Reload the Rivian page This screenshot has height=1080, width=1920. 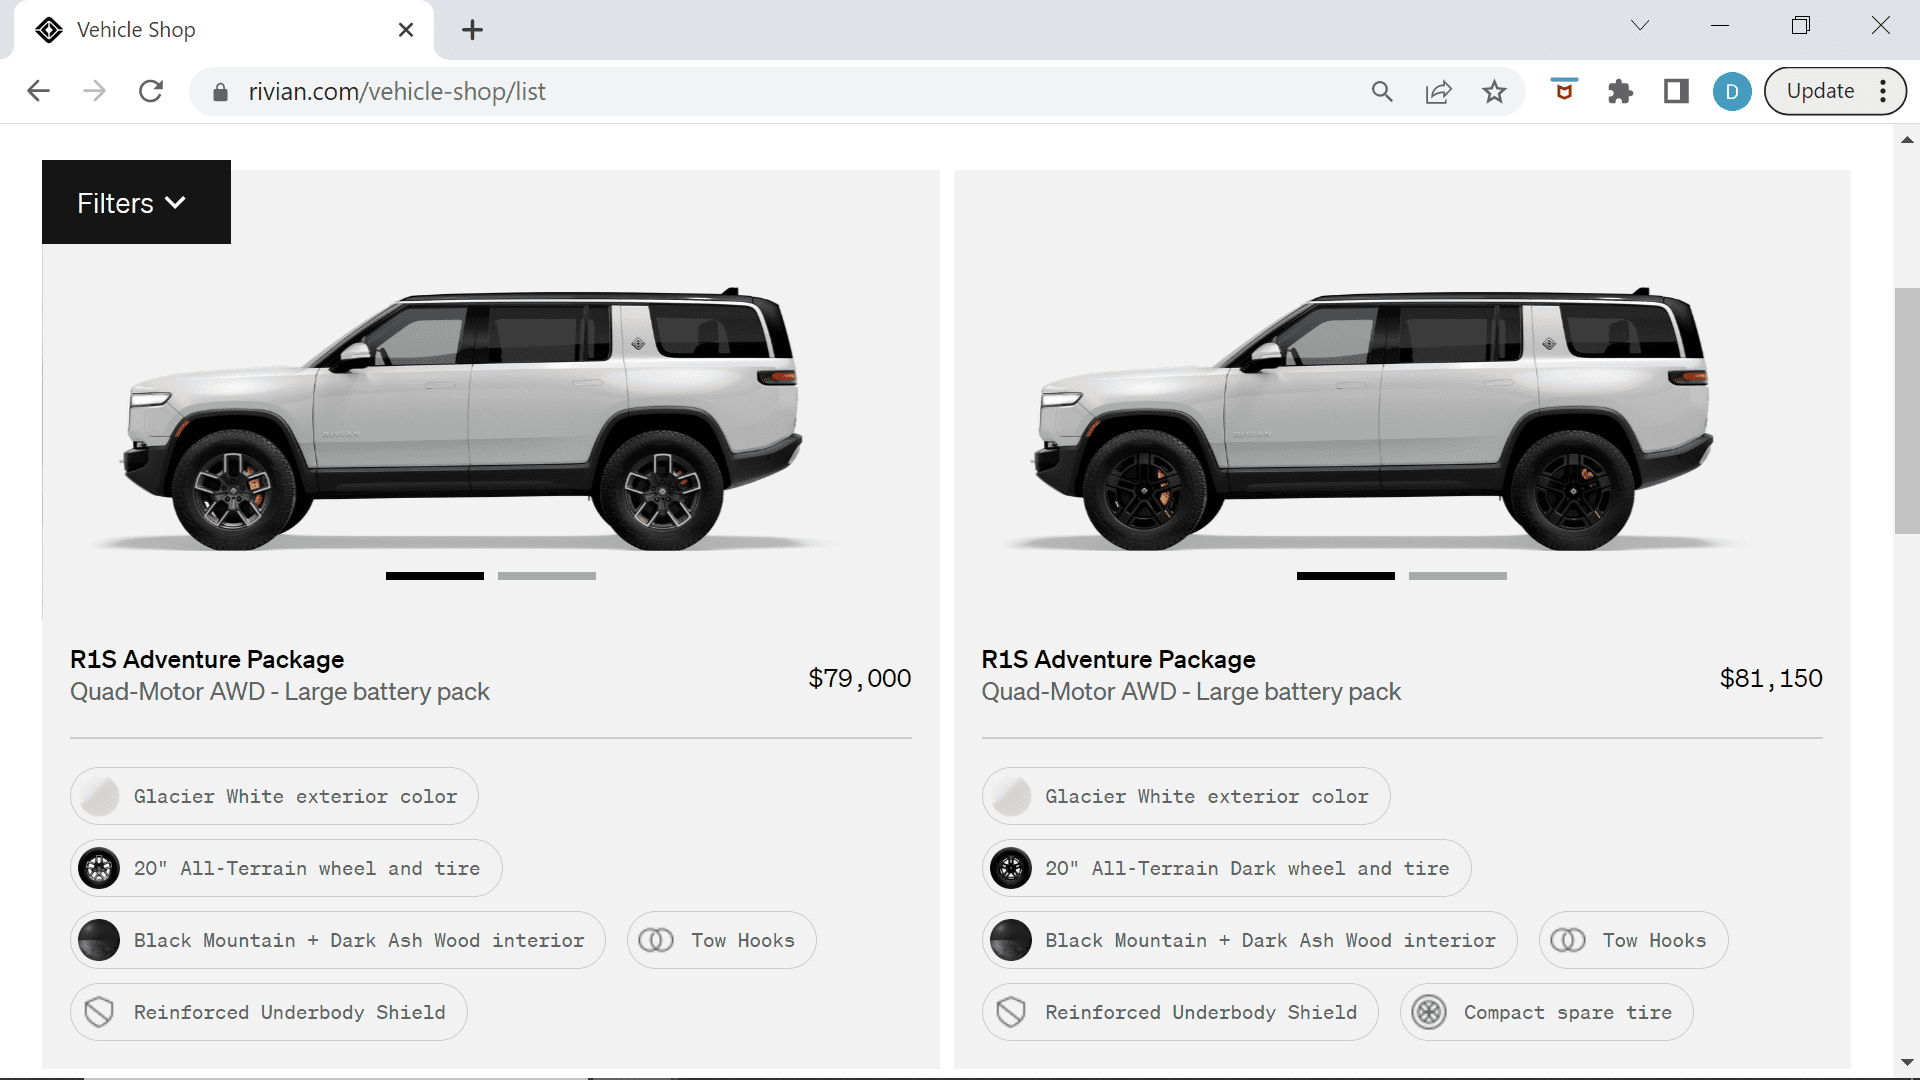[151, 91]
